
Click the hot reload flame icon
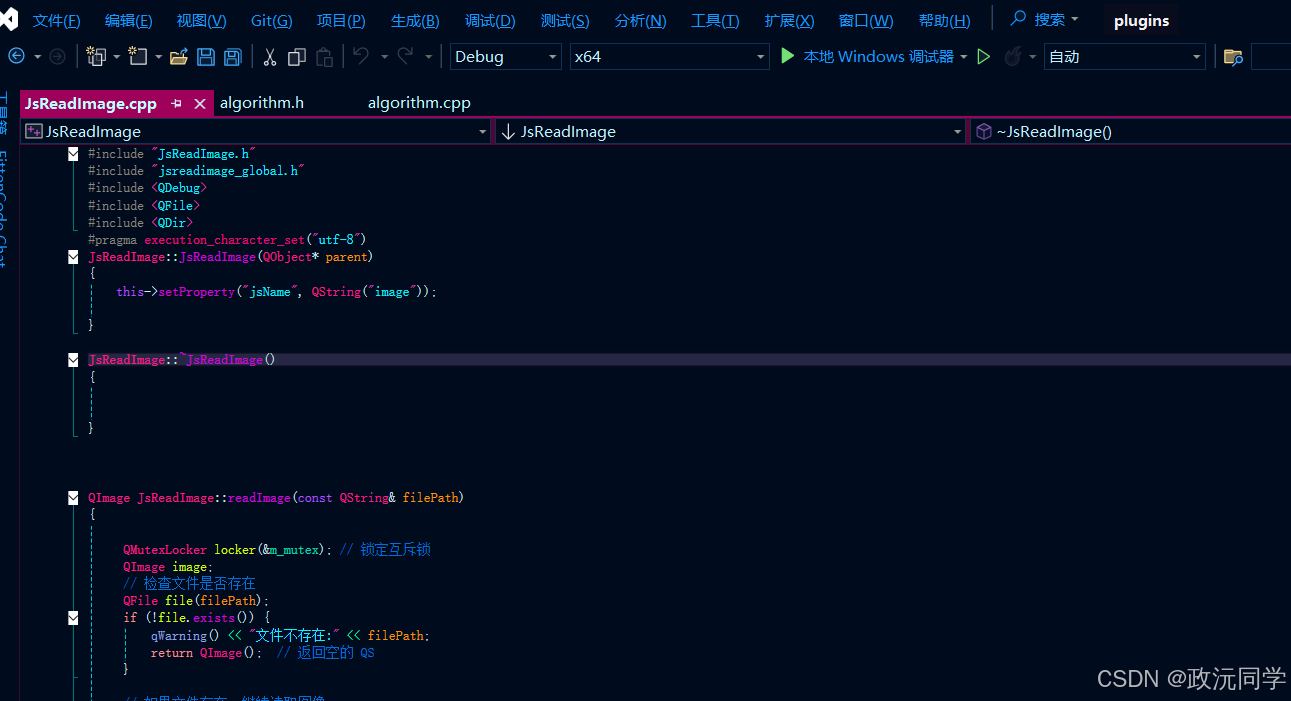click(1013, 57)
